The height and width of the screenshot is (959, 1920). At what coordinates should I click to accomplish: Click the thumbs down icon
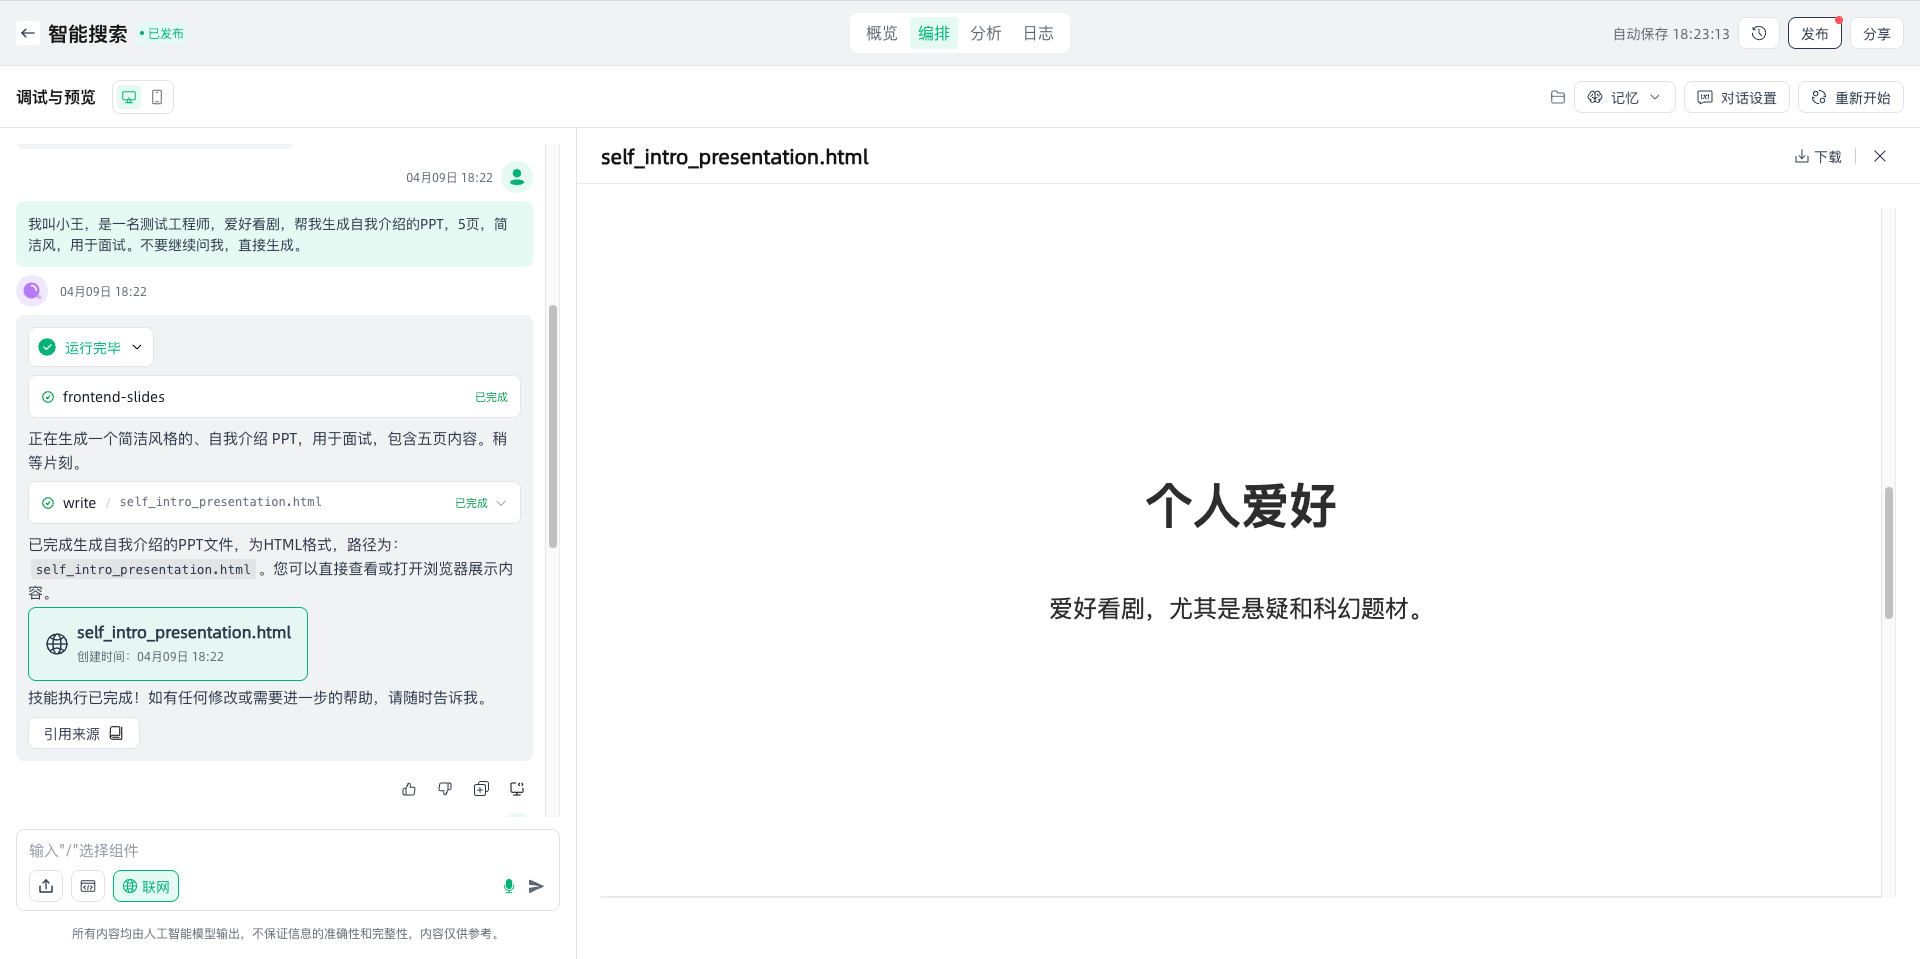445,789
